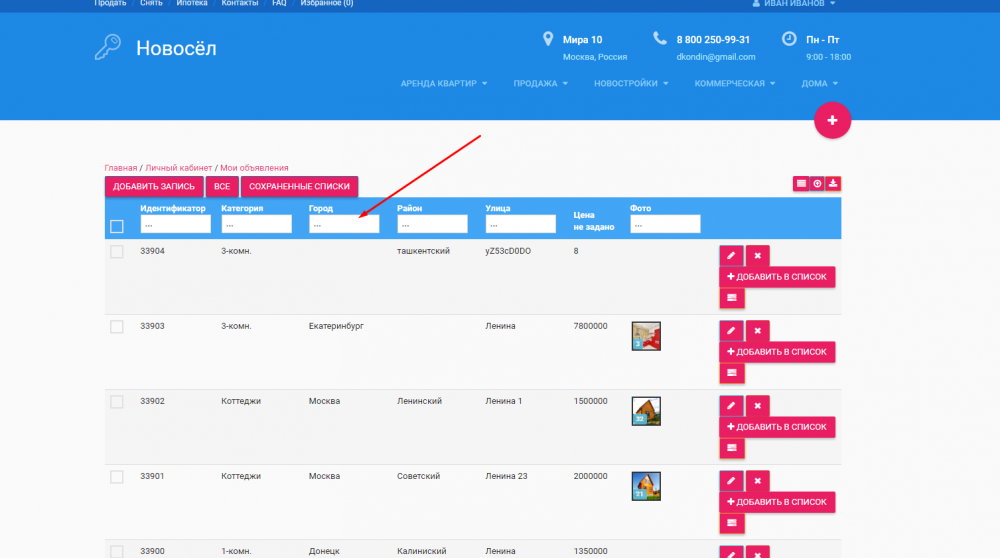This screenshot has width=1000, height=558.
Task: Click the table view icon above the table
Action: click(x=801, y=183)
